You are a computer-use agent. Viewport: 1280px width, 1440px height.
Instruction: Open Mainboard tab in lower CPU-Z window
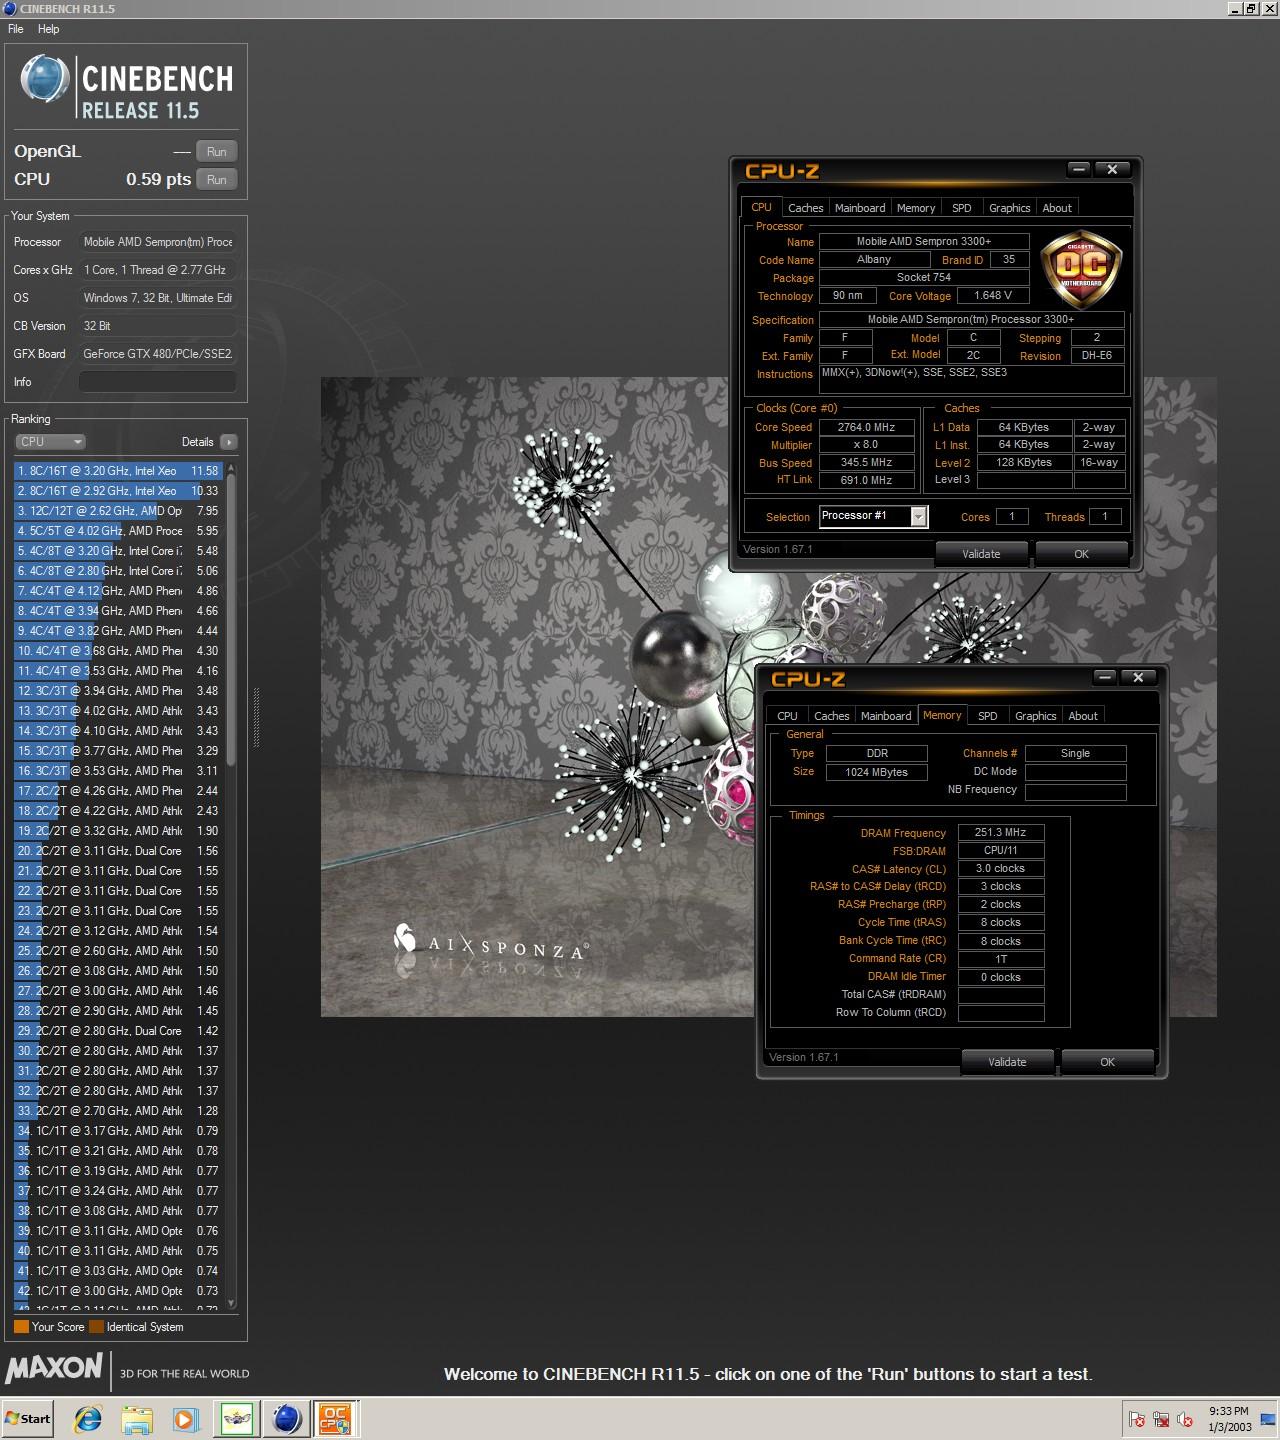[x=886, y=716]
